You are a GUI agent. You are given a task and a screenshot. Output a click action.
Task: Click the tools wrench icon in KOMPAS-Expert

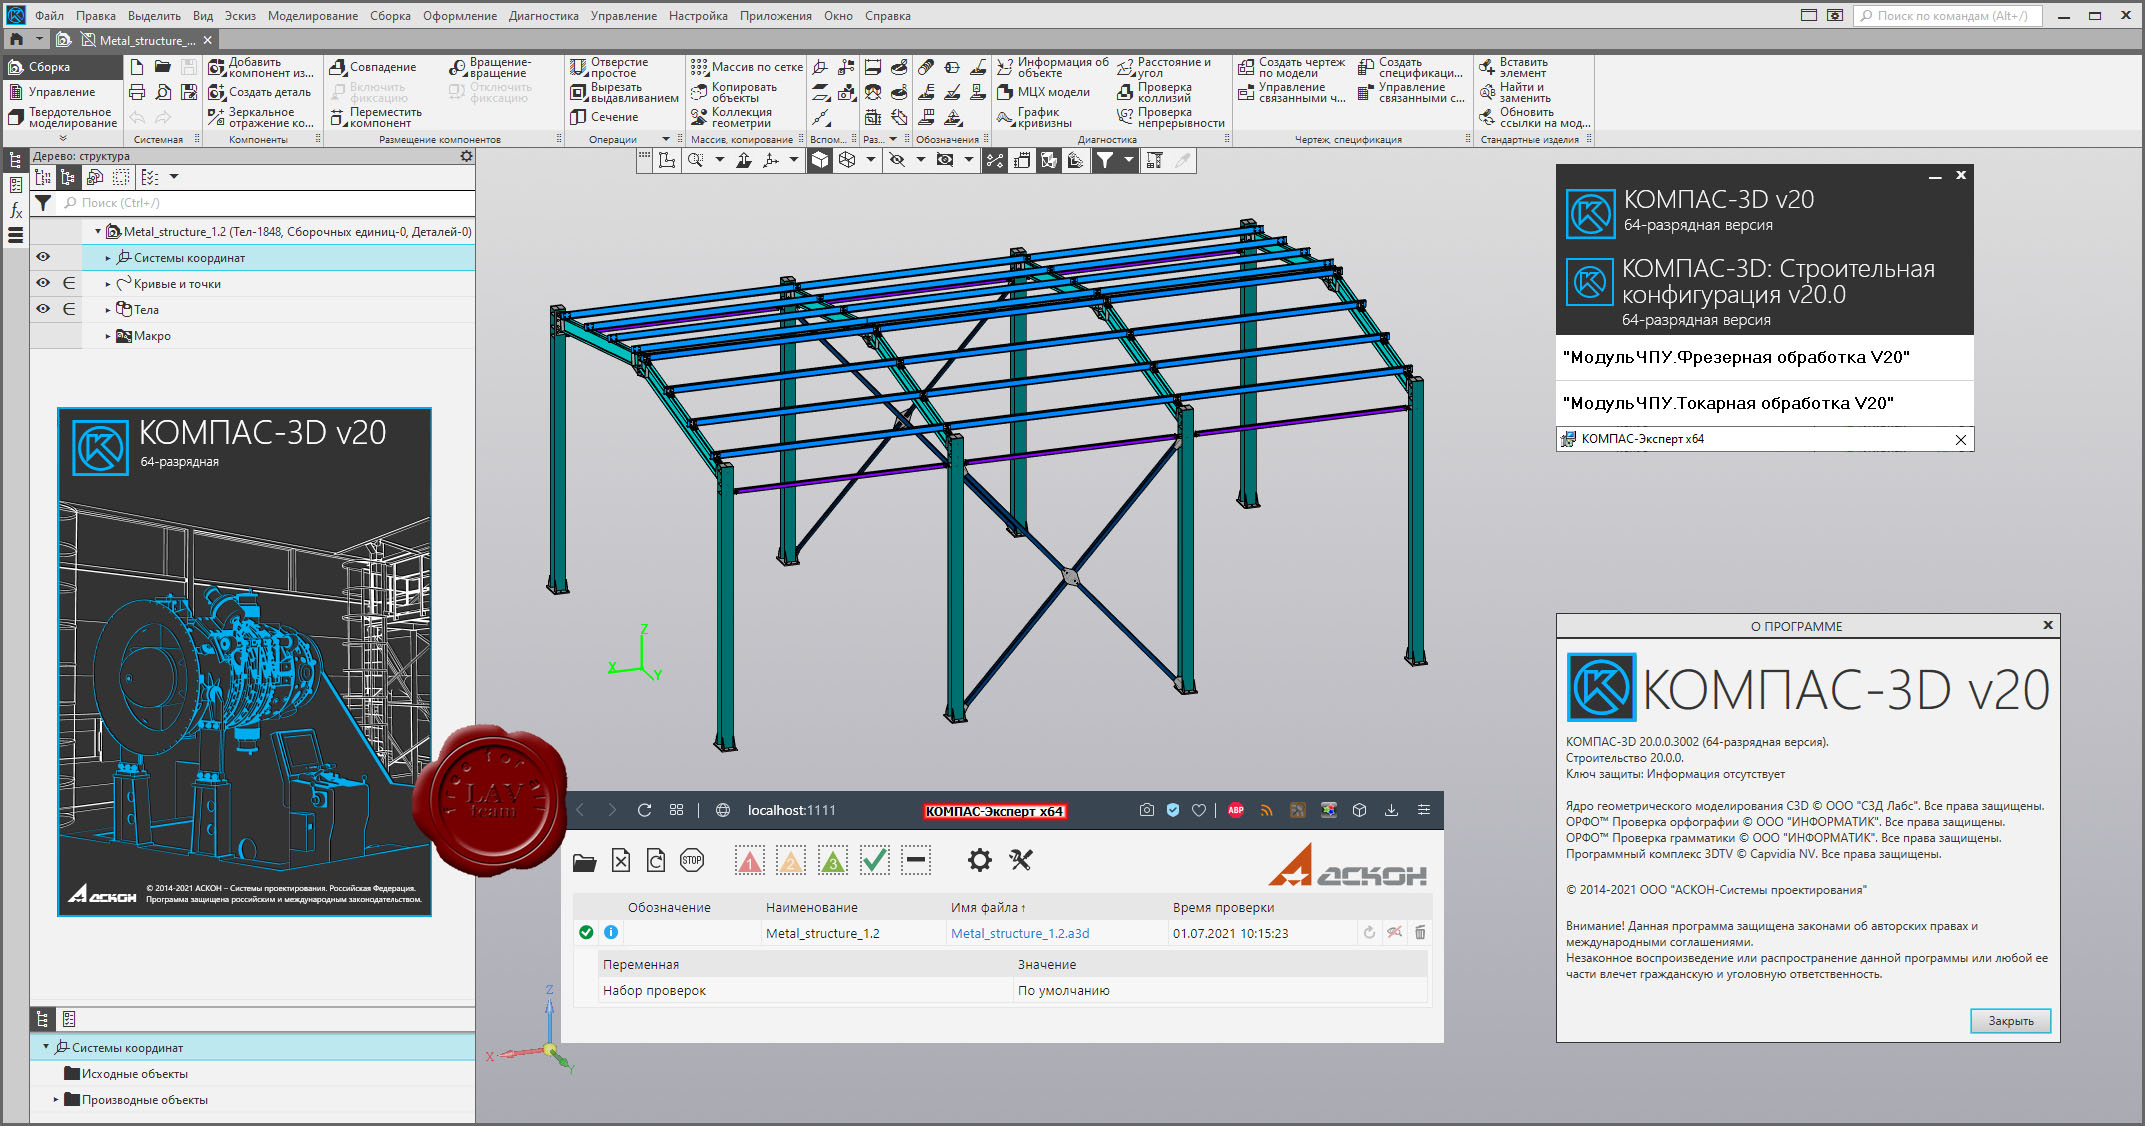[x=1021, y=860]
